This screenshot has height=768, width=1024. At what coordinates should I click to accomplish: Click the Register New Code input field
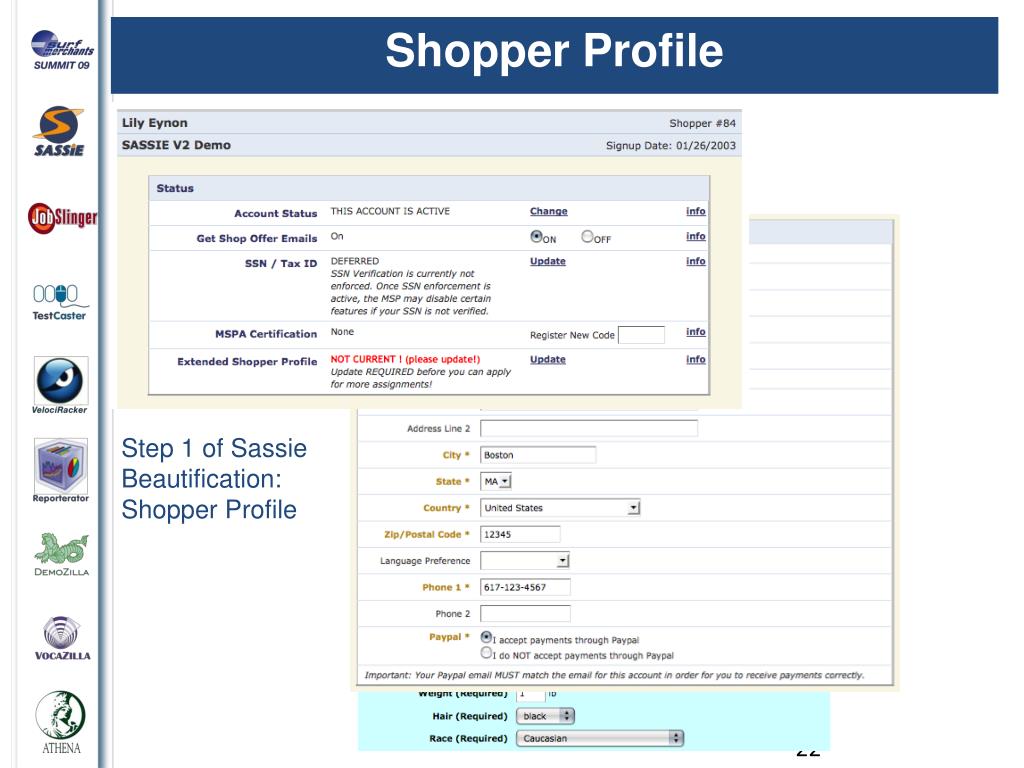click(x=641, y=335)
